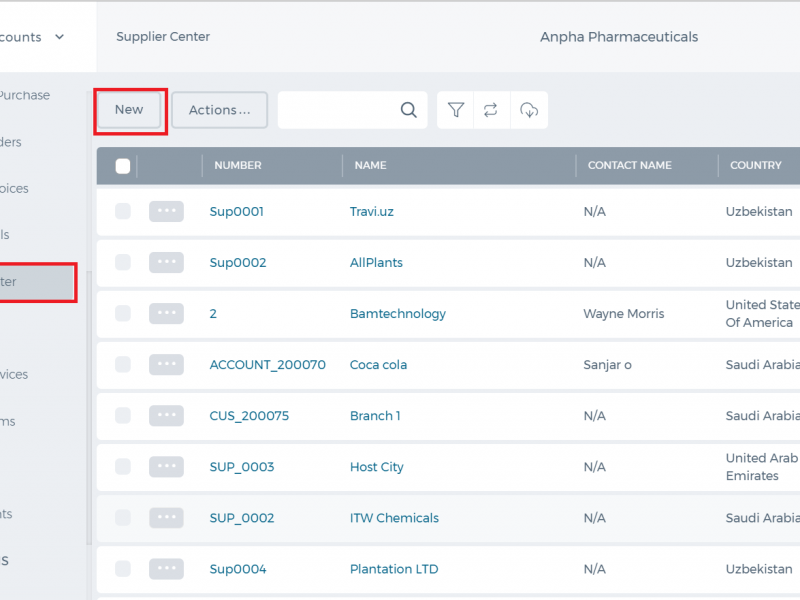This screenshot has width=800, height=600.
Task: Open row menu for Plantation LTD
Action: (166, 568)
